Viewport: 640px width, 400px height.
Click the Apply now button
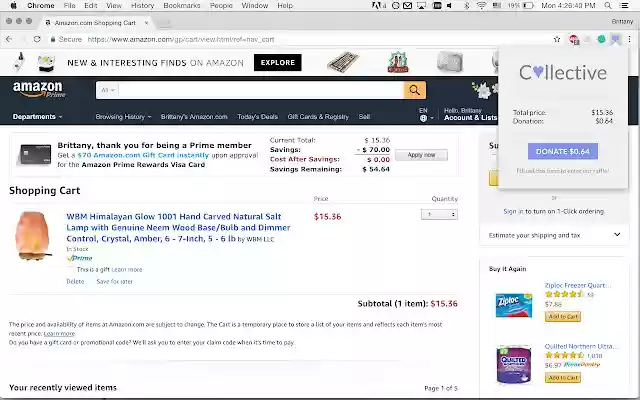click(421, 155)
